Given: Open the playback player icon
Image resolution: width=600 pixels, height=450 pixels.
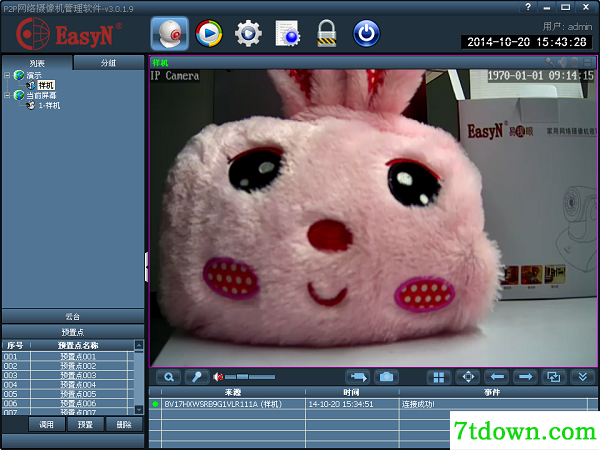Looking at the screenshot, I should (x=209, y=33).
